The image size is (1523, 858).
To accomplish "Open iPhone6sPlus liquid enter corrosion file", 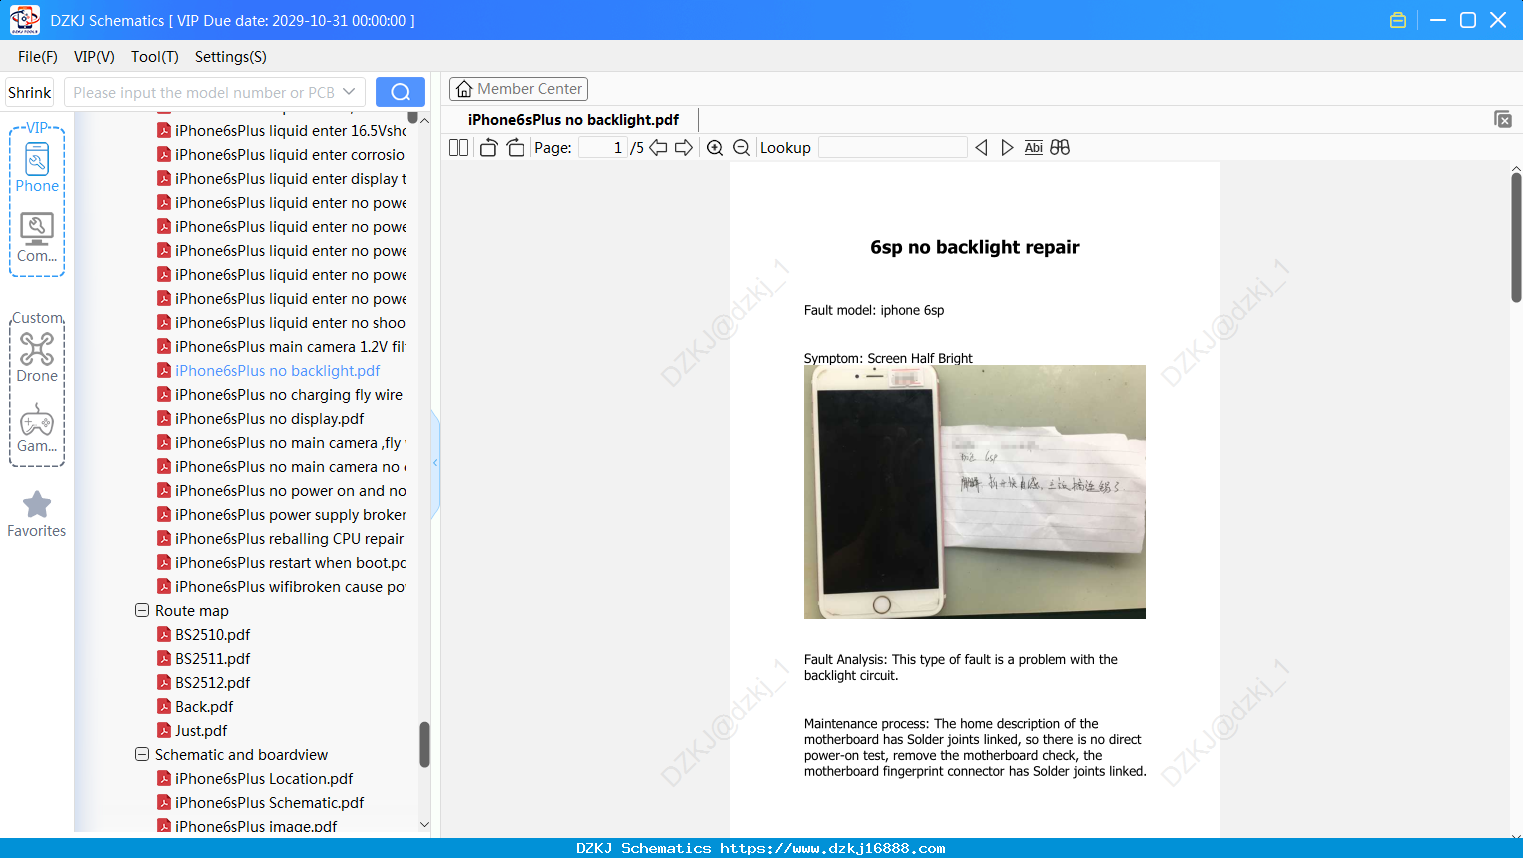I will 290,154.
